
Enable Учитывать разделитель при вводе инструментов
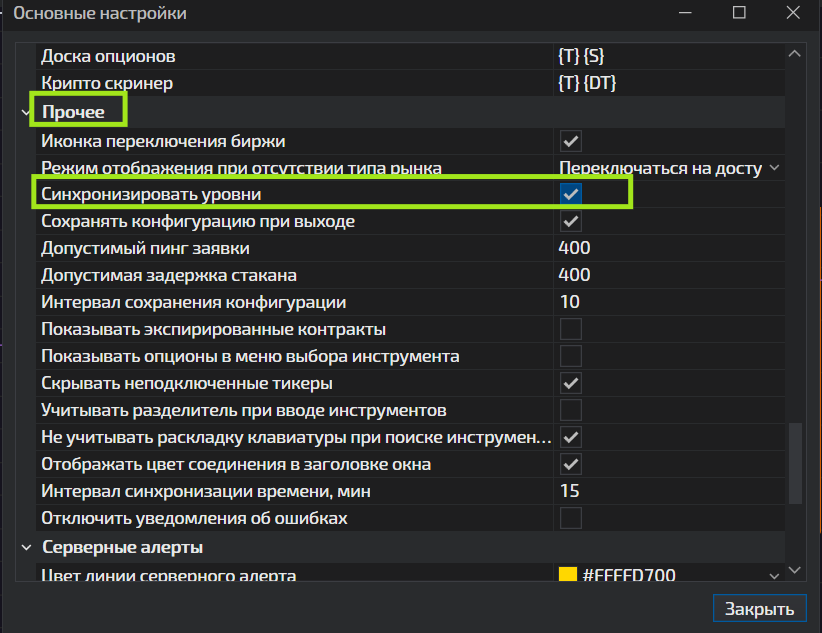(x=571, y=410)
